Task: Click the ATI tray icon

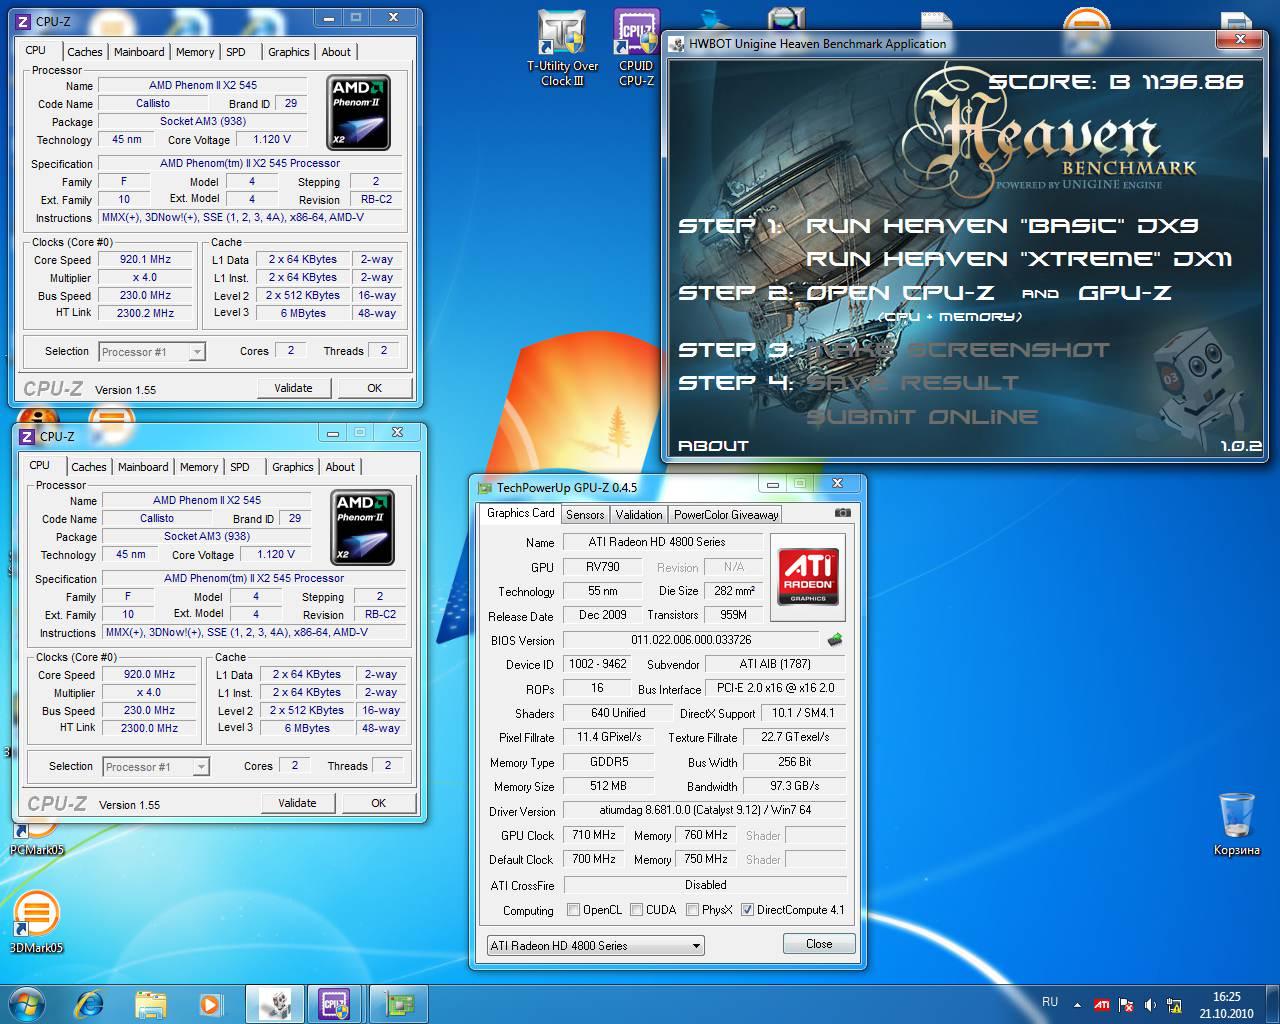Action: (1101, 1005)
